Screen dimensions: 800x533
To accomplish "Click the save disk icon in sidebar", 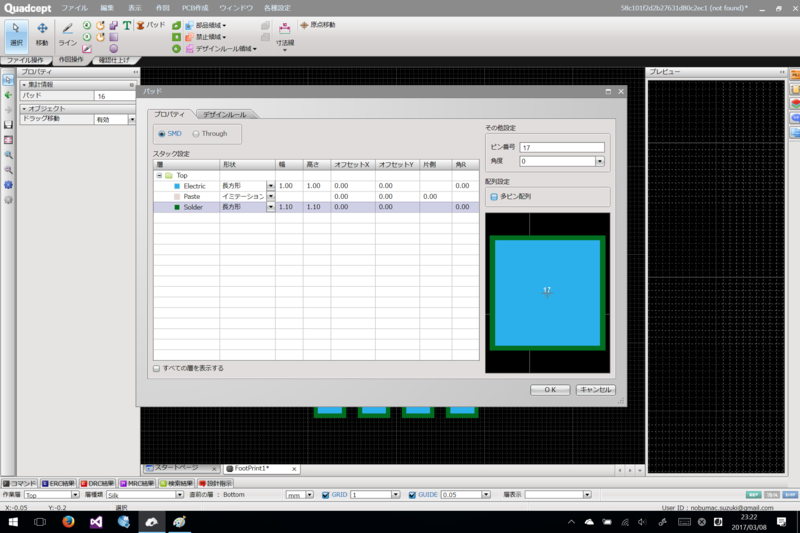I will pyautogui.click(x=8, y=125).
